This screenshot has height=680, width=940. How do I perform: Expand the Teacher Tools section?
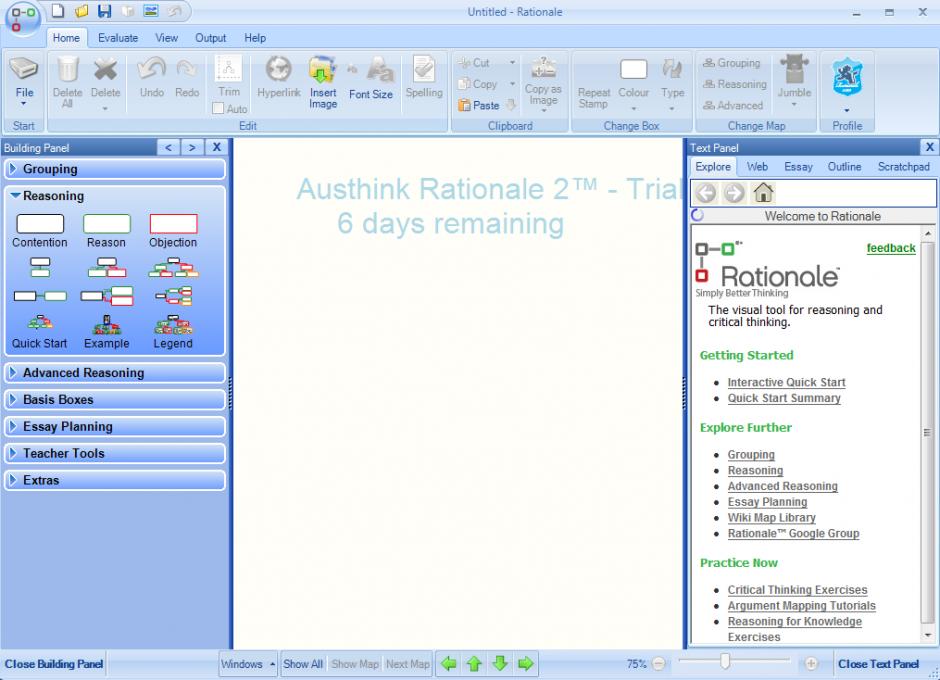[x=115, y=454]
